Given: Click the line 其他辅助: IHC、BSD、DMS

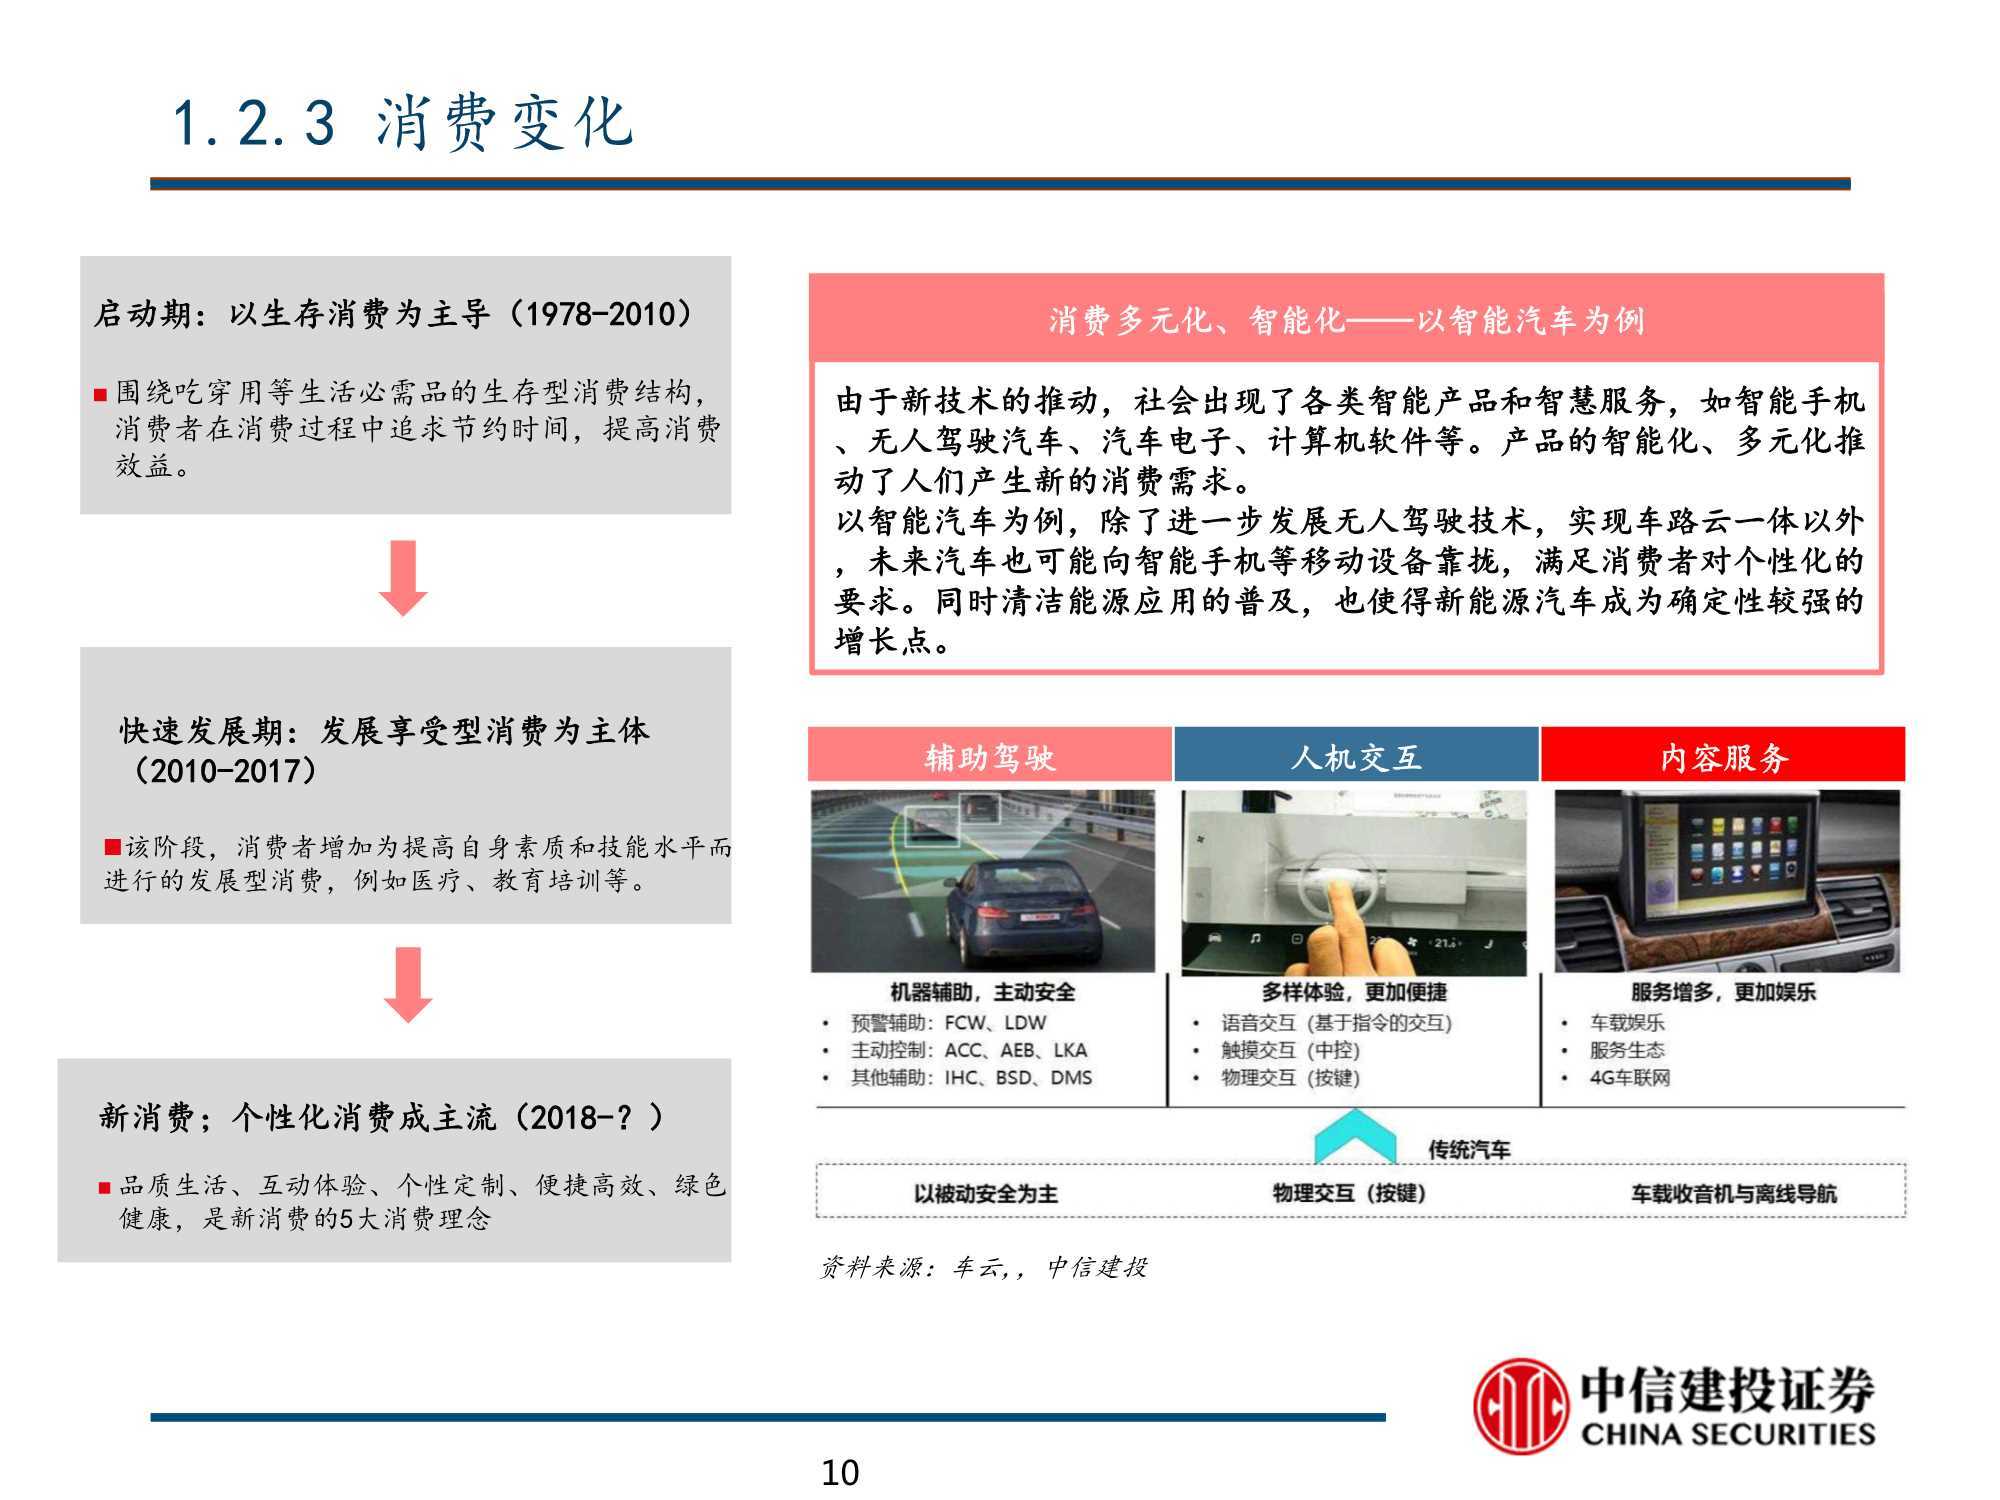Looking at the screenshot, I should pos(971,1078).
